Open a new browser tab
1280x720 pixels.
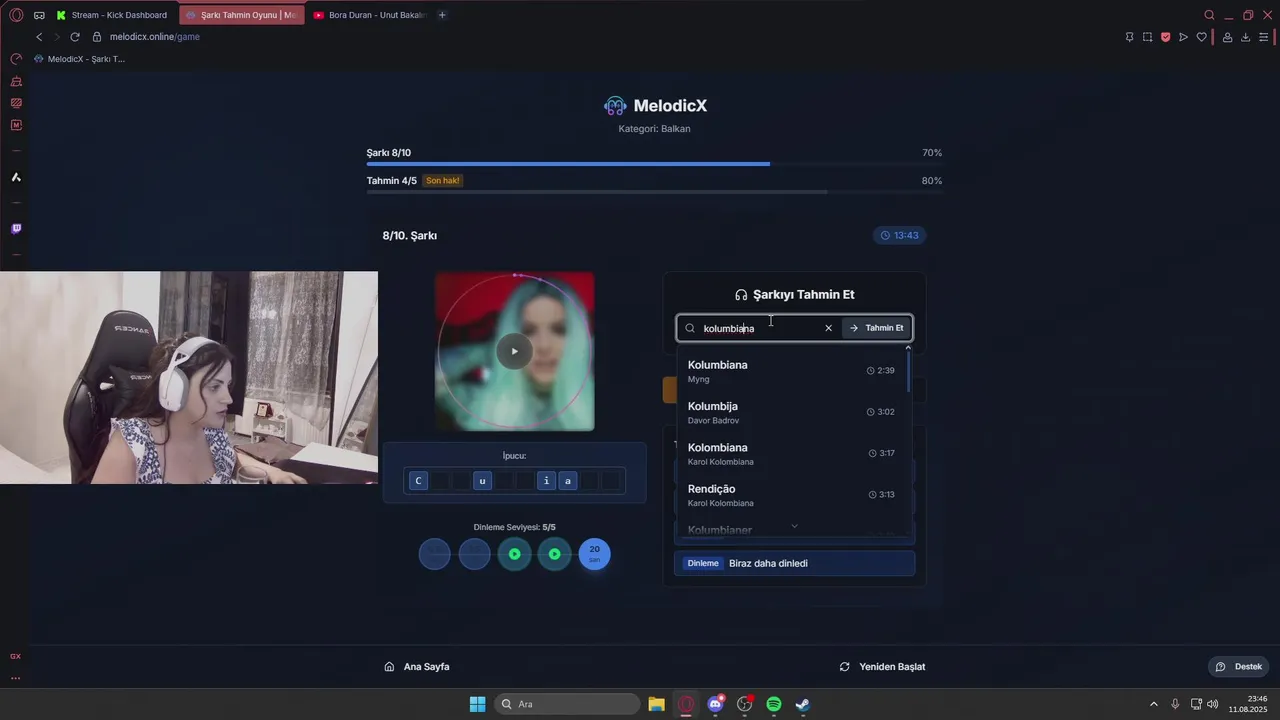pyautogui.click(x=442, y=15)
